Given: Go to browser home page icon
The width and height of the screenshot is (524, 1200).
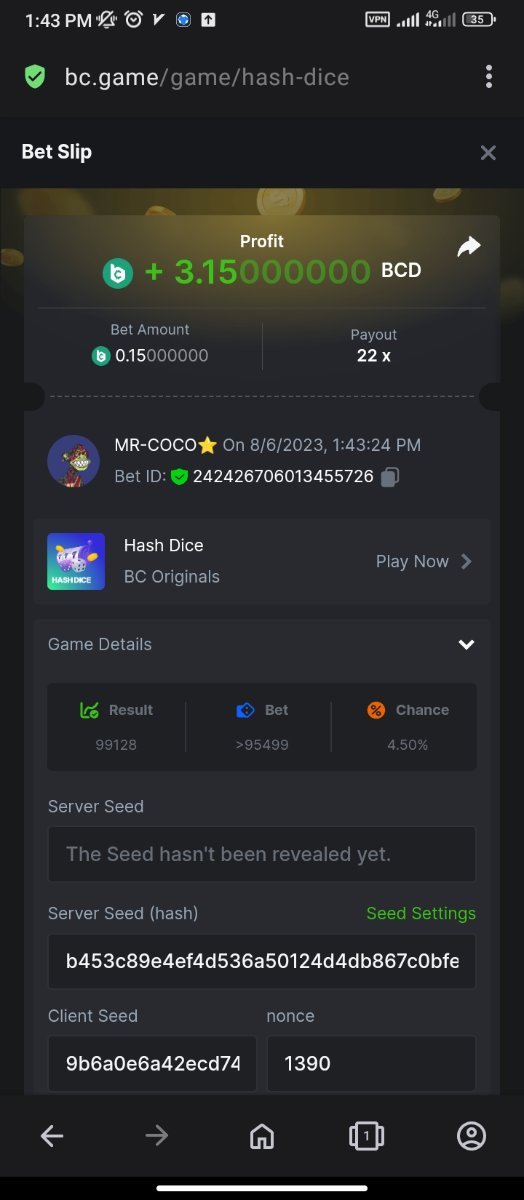Looking at the screenshot, I should pos(262,1135).
